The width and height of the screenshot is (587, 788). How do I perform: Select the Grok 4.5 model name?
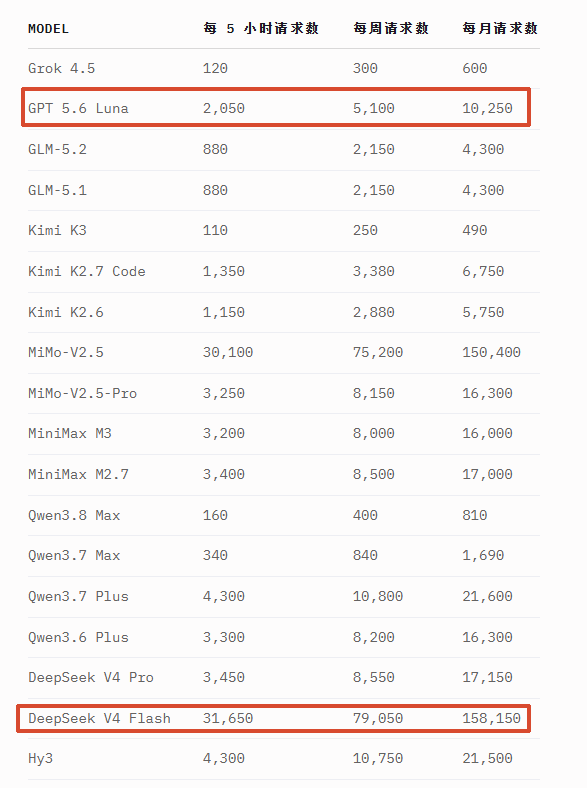(x=61, y=68)
